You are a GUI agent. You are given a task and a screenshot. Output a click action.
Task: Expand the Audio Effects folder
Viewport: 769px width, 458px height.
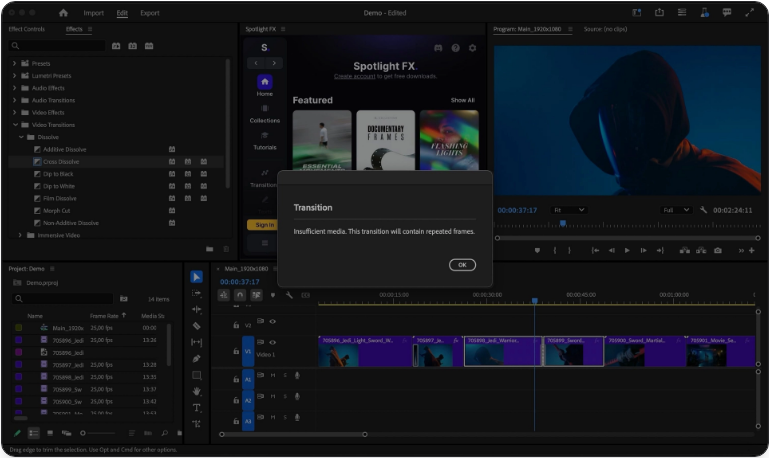pos(15,88)
